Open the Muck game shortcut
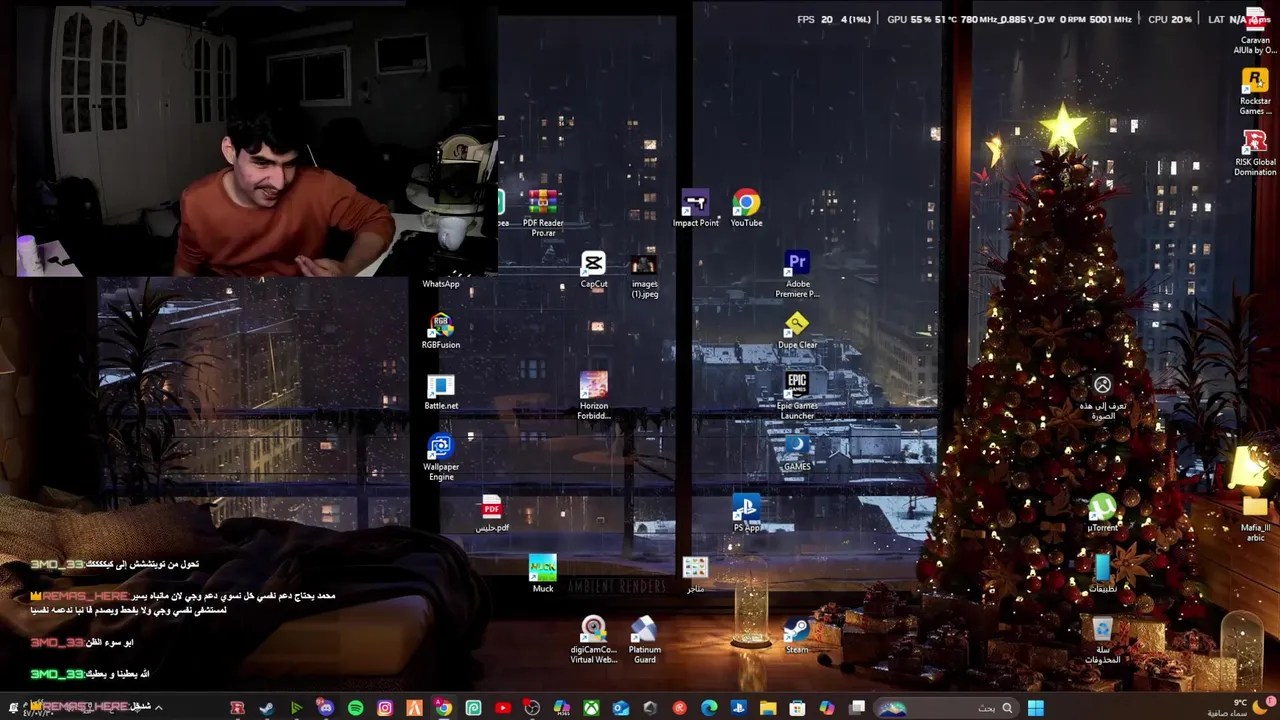 [543, 575]
